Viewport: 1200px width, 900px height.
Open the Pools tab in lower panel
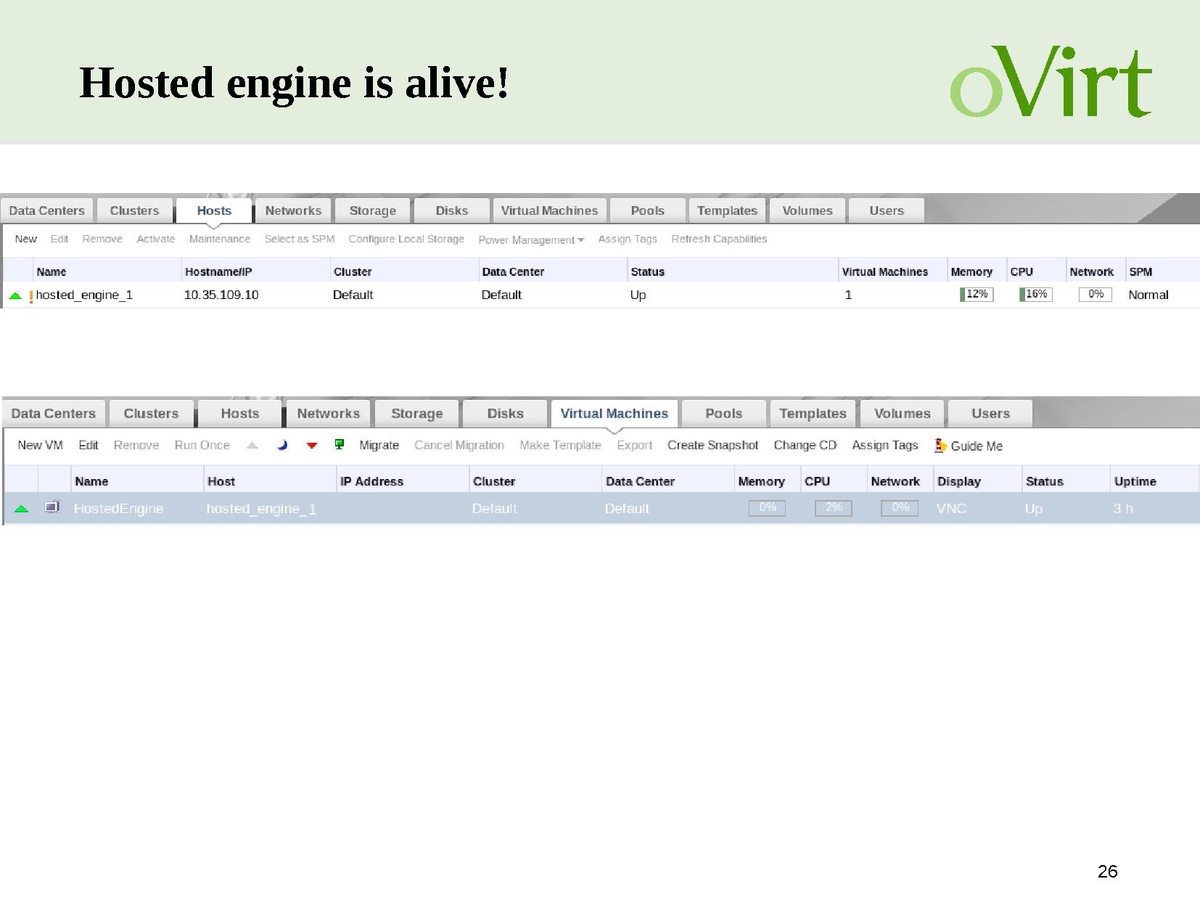723,414
